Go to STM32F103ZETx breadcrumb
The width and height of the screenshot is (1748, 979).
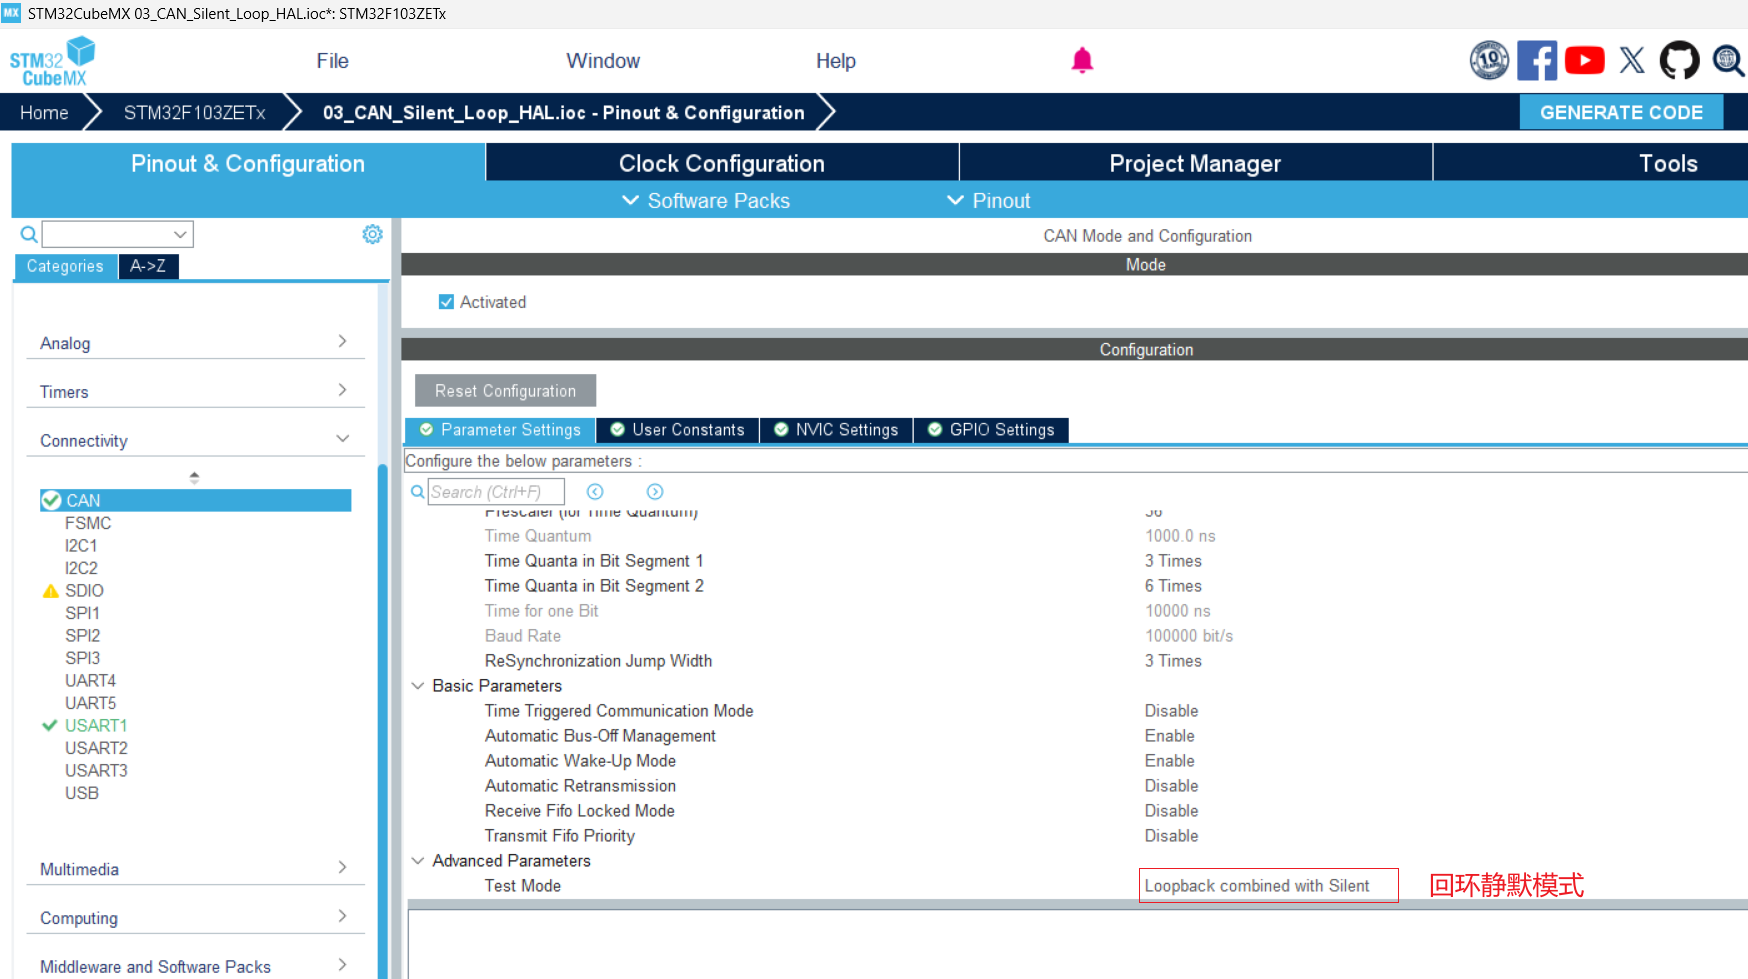(195, 113)
